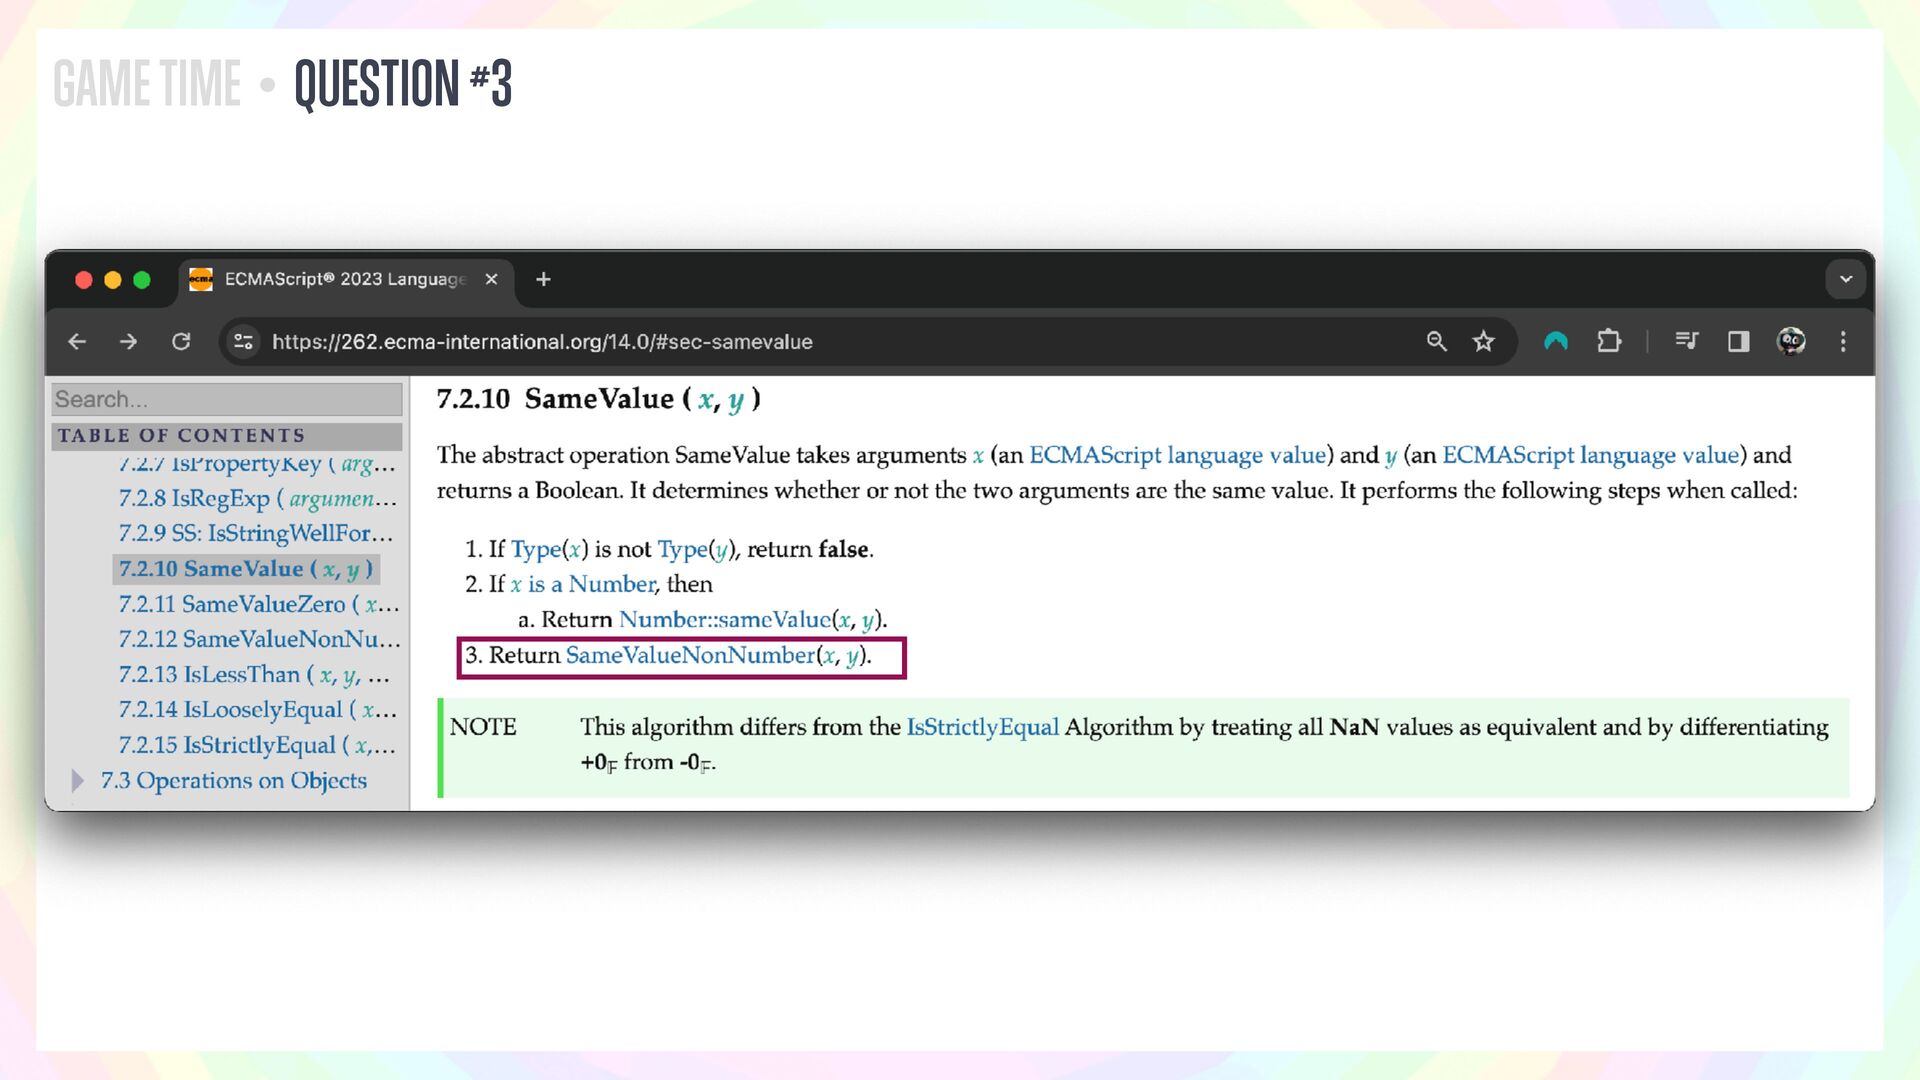Screen dimensions: 1920x1080
Task: Open a new tab with plus button
Action: point(543,280)
